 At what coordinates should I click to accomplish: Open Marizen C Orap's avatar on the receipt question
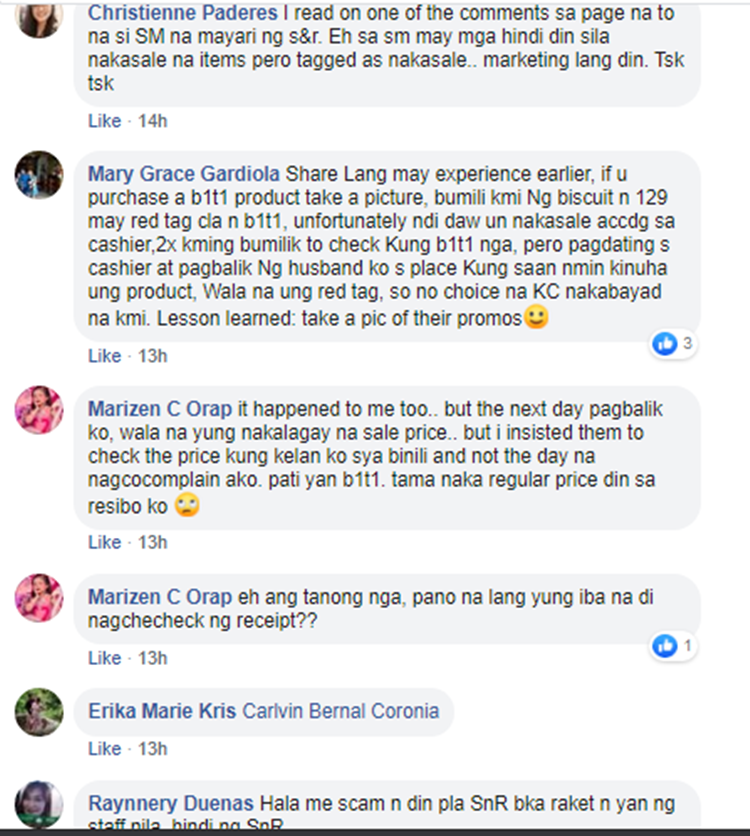[x=39, y=598]
